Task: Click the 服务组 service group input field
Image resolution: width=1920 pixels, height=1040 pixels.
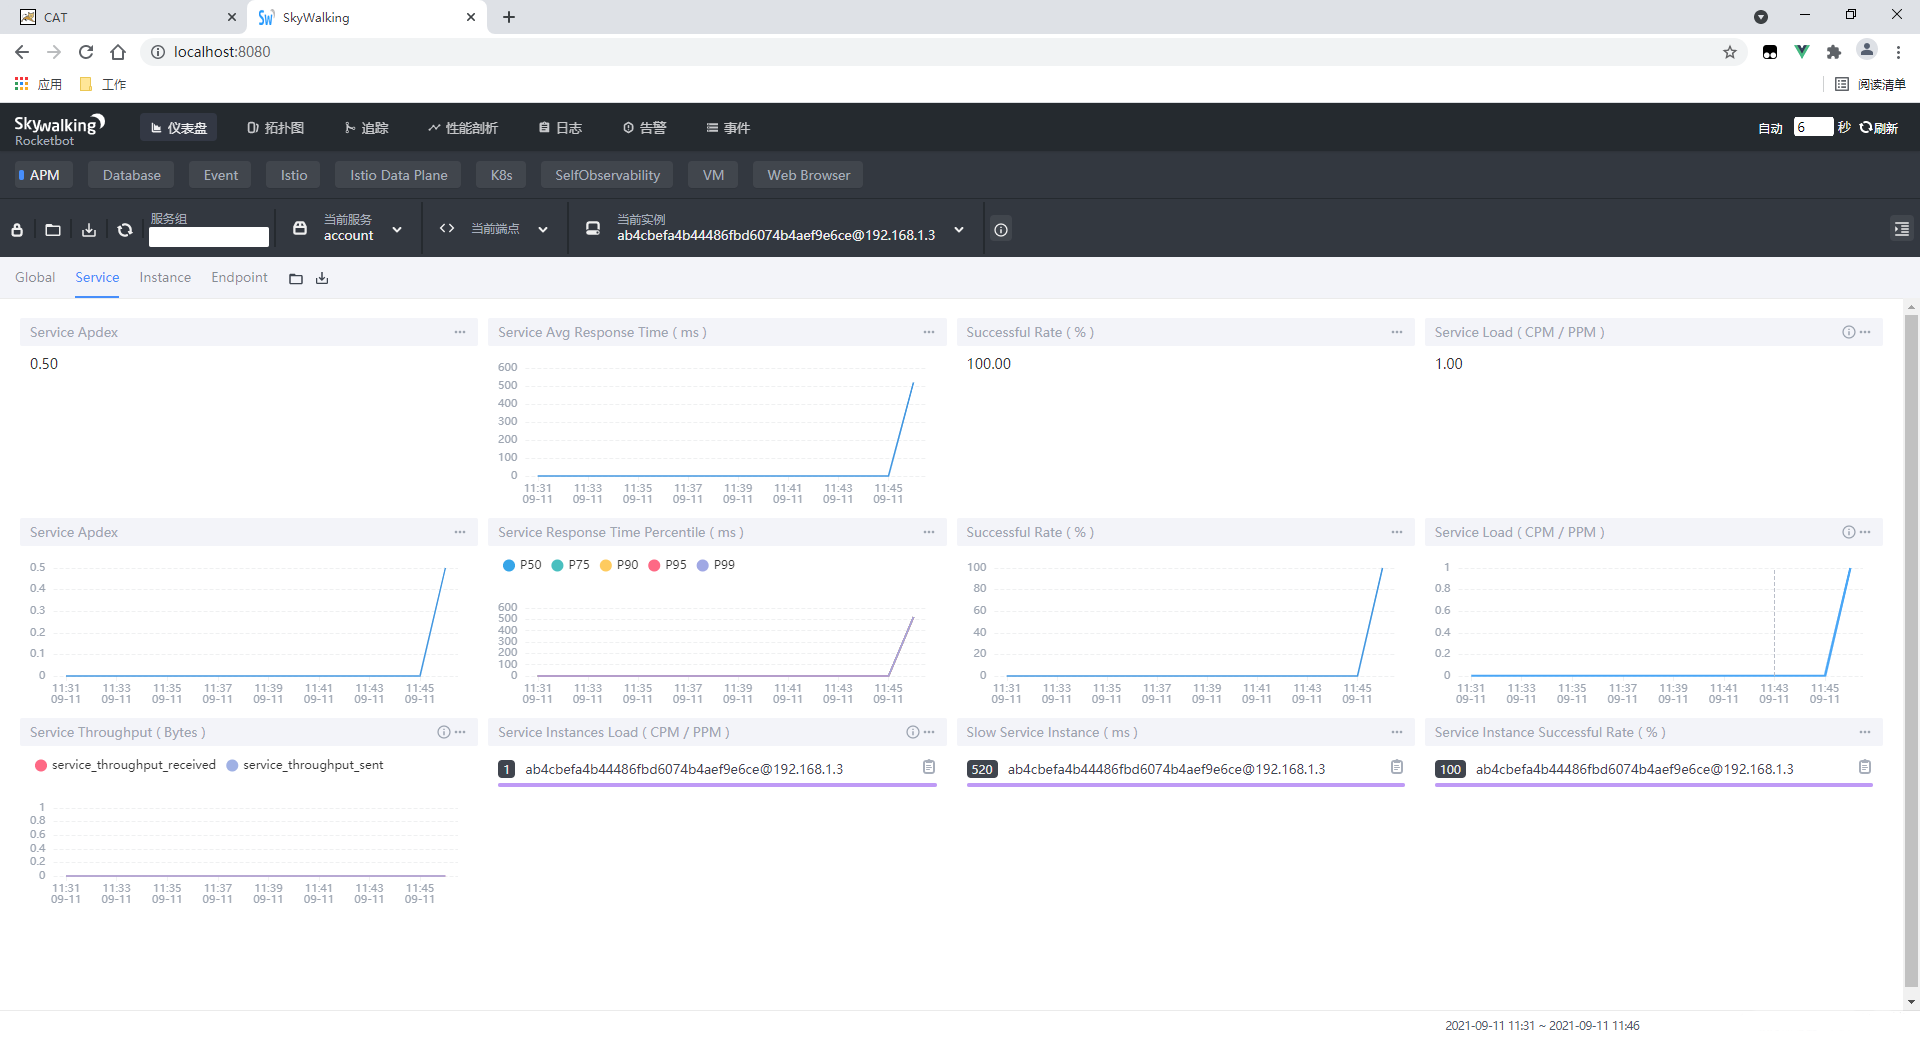Action: point(209,237)
